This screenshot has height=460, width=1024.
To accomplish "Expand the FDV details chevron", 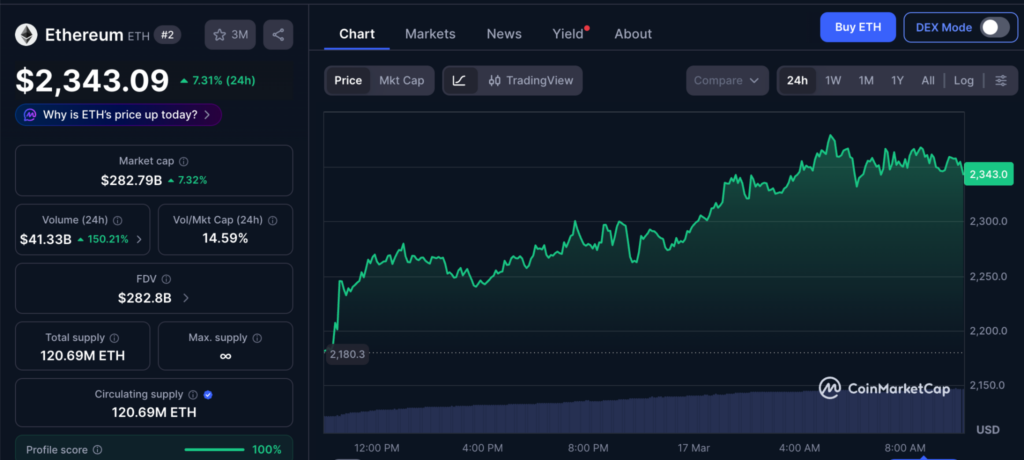I will point(186,298).
